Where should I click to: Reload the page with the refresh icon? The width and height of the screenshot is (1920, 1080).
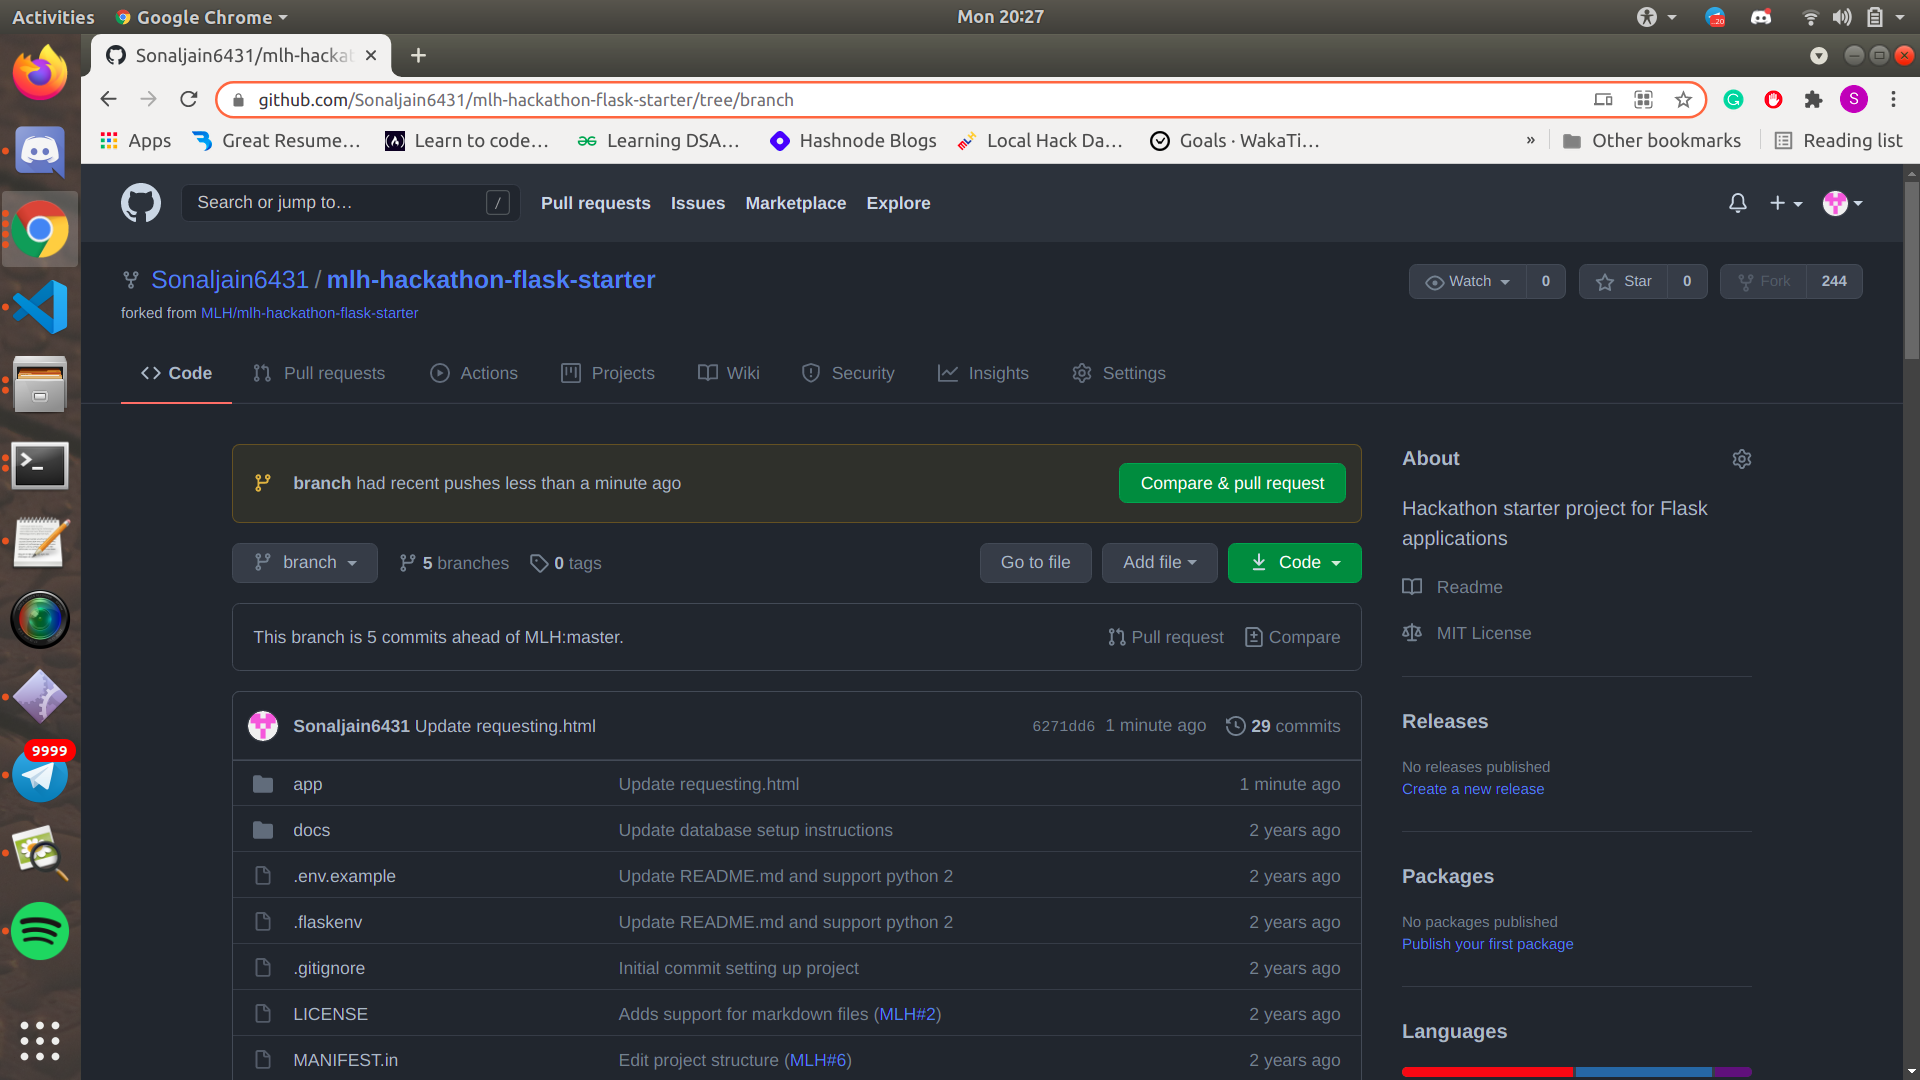[x=188, y=100]
